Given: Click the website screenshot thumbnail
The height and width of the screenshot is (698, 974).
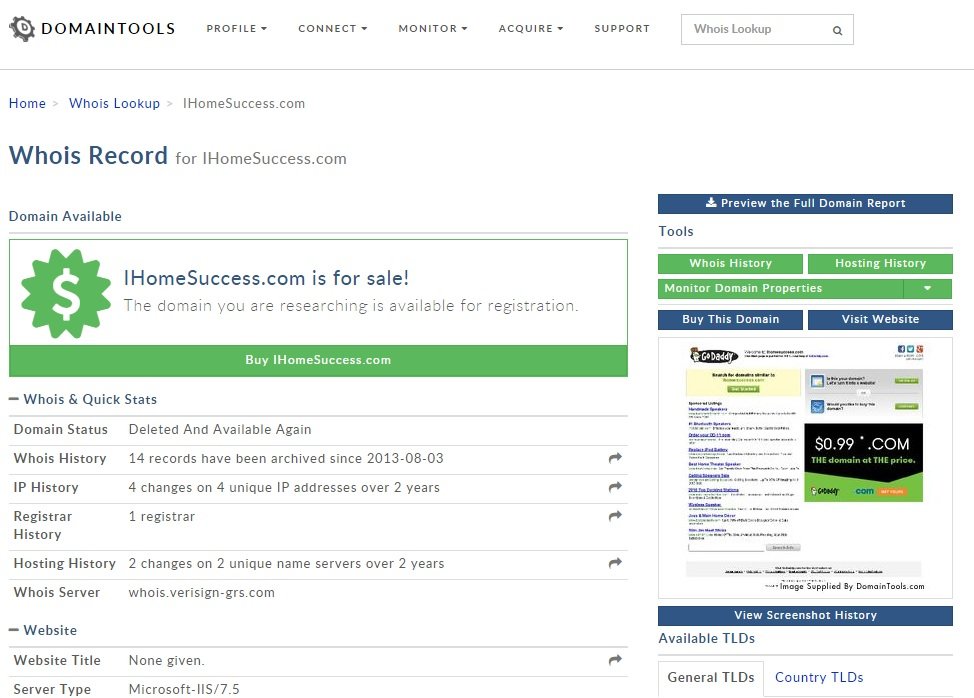Looking at the screenshot, I should [x=805, y=468].
